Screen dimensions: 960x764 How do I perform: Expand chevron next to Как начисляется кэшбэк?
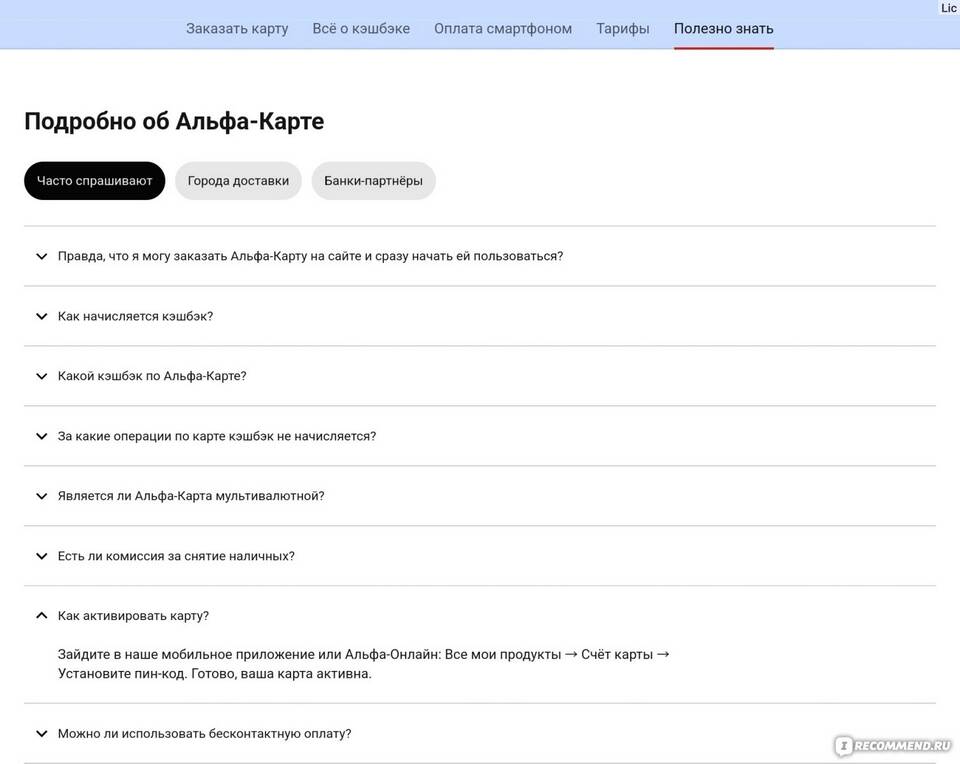[x=42, y=316]
